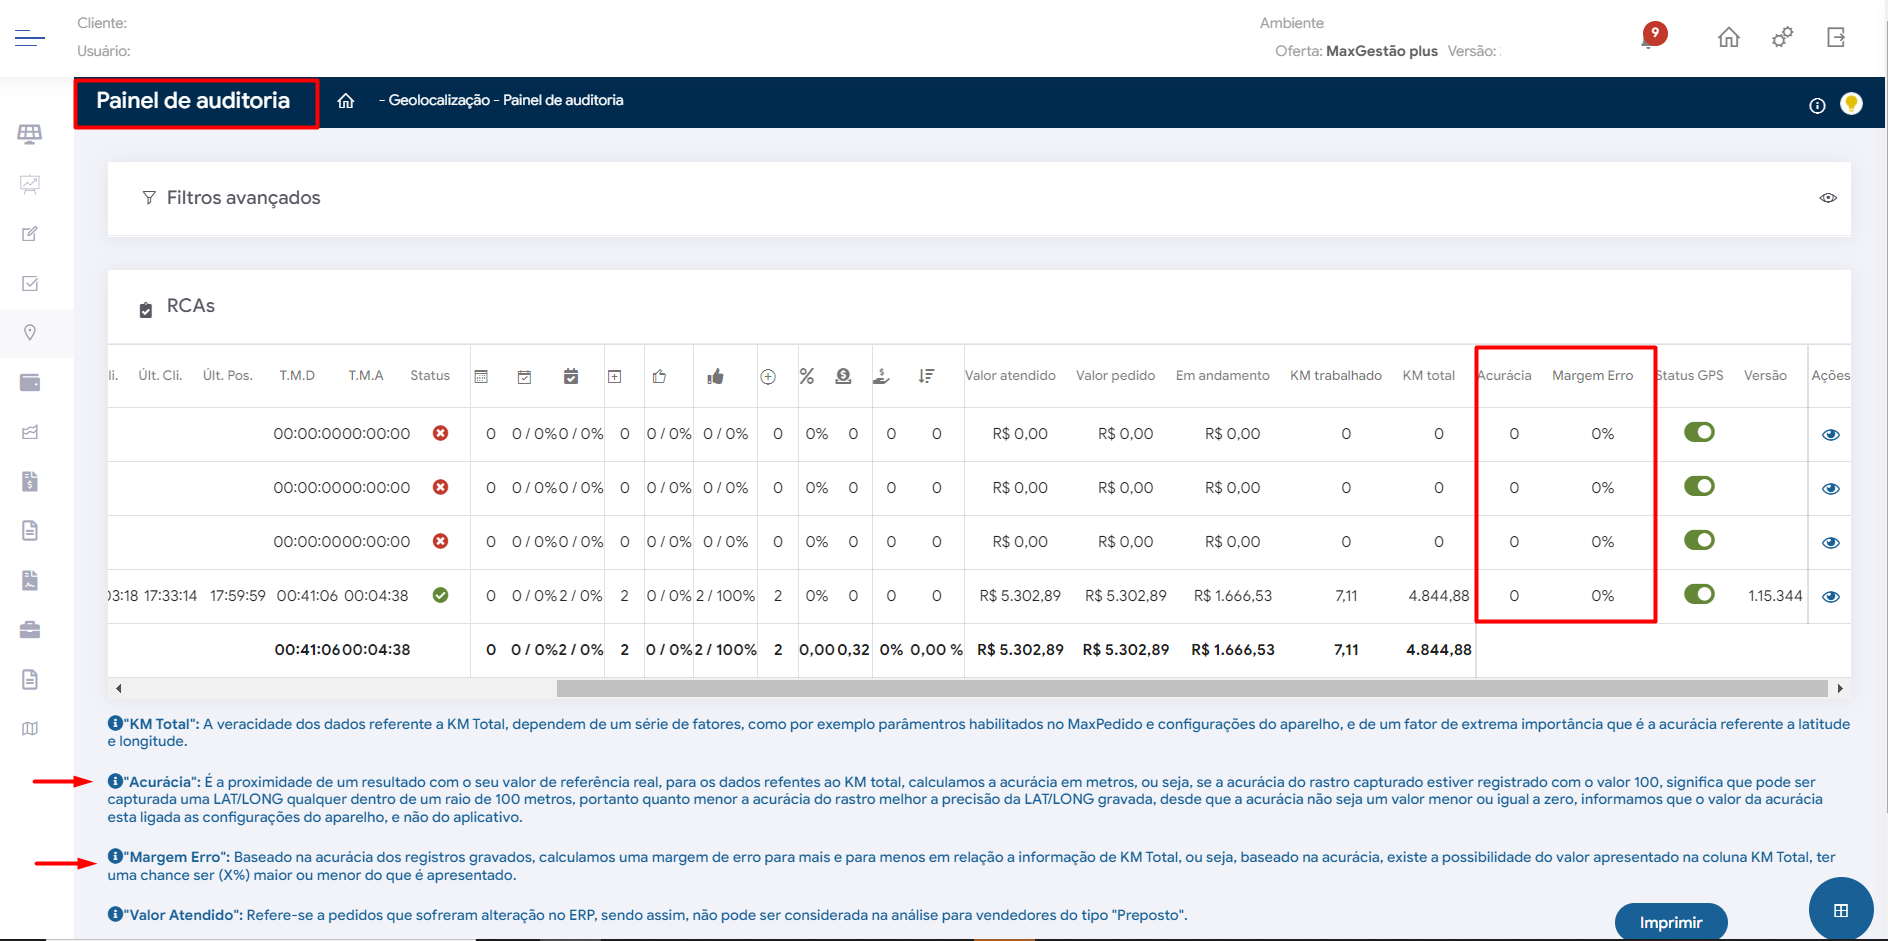Viewport: 1888px width, 941px height.
Task: Toggle Status GPS switch in first row
Action: pyautogui.click(x=1699, y=432)
